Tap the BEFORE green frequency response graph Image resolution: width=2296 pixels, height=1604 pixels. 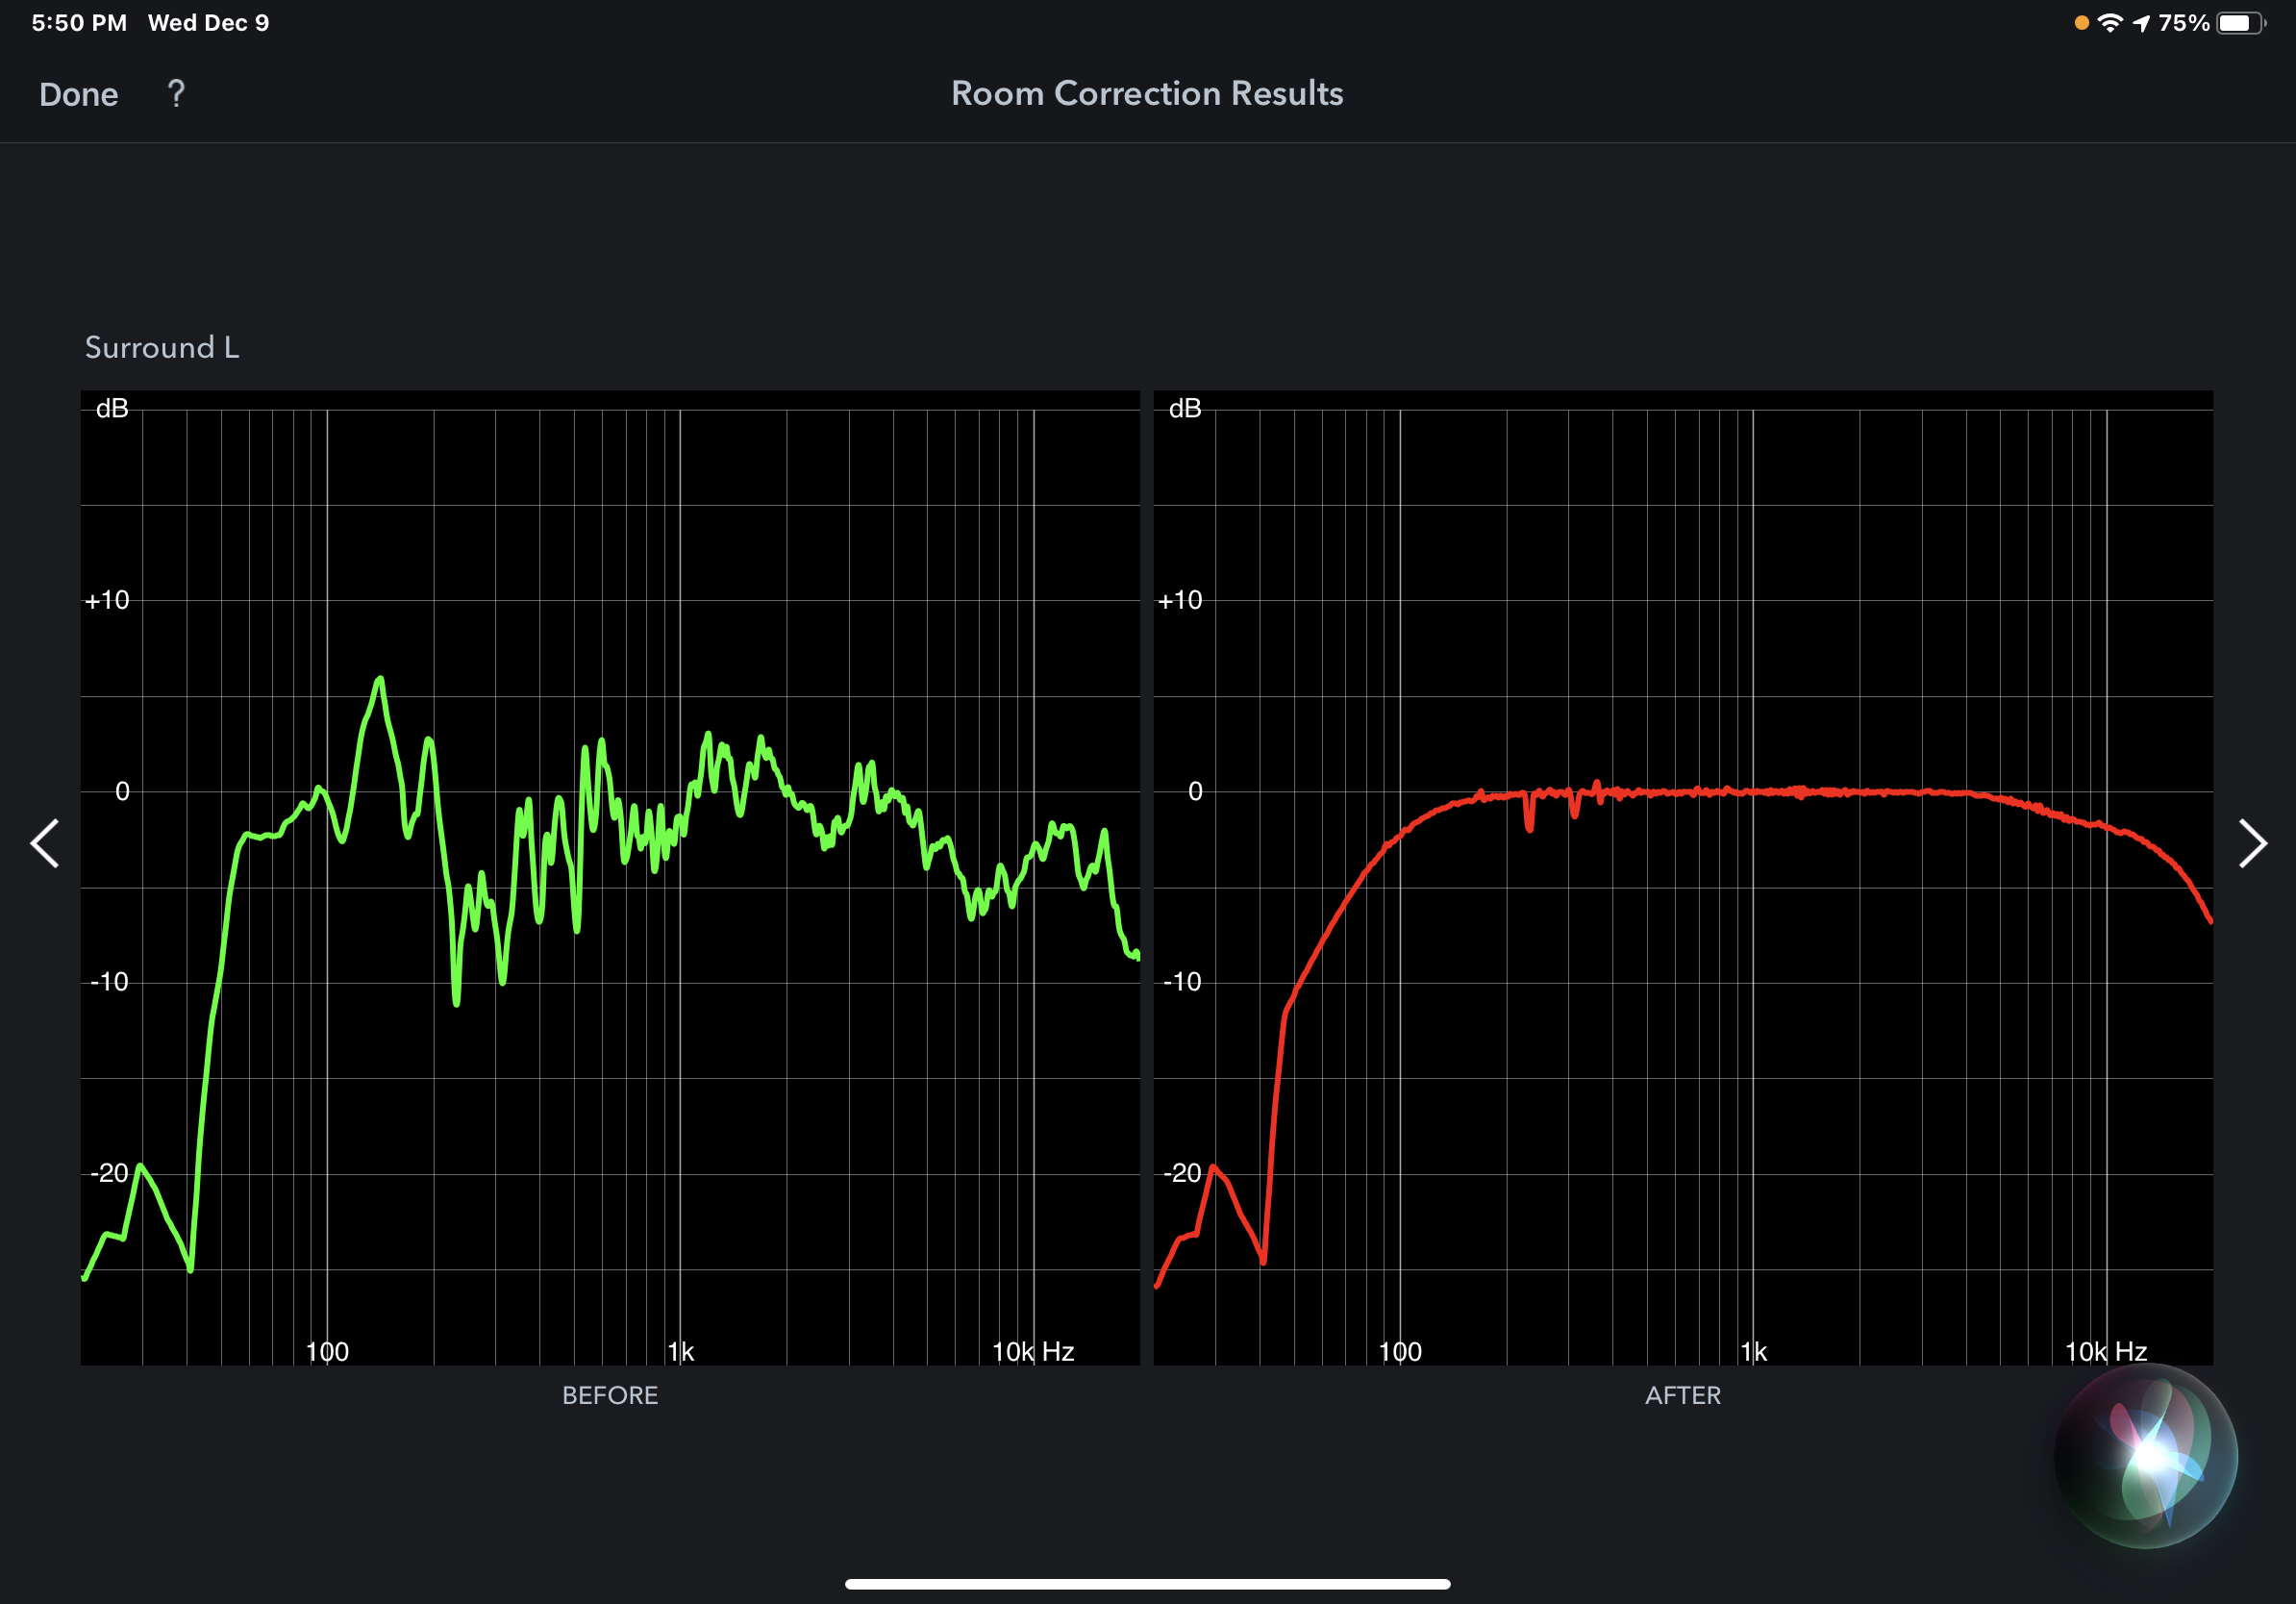610,877
